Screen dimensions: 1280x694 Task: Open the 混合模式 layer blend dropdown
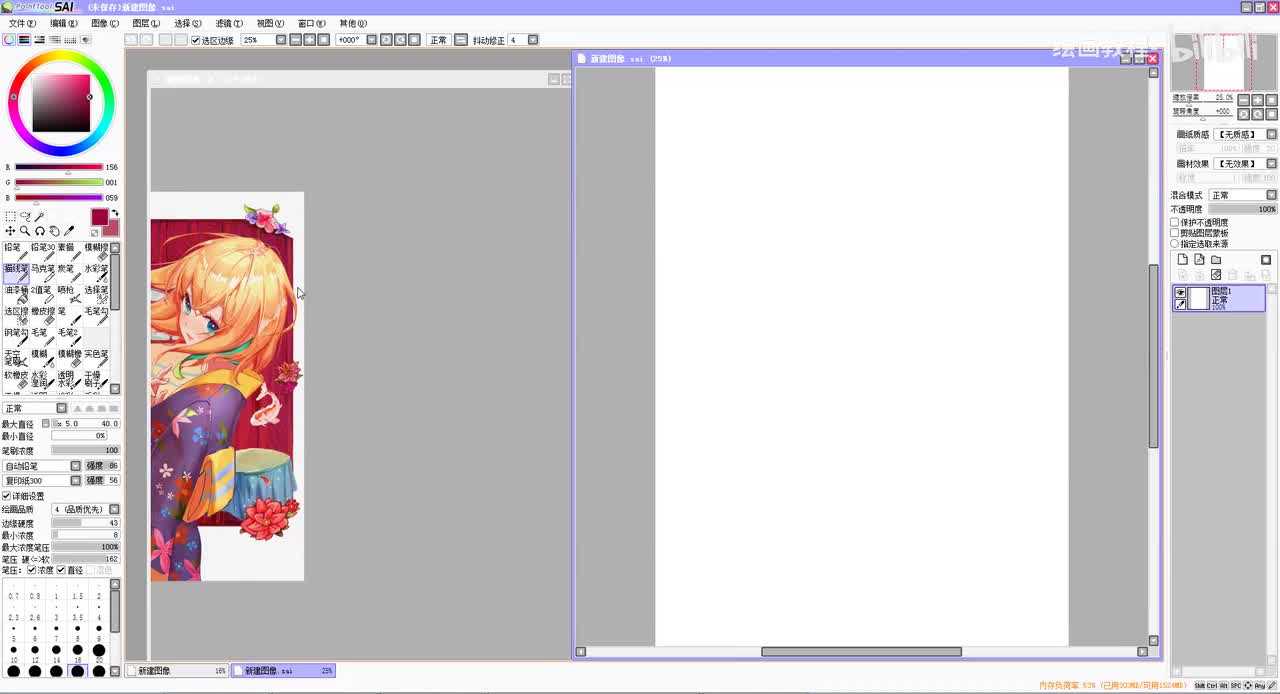click(1272, 195)
